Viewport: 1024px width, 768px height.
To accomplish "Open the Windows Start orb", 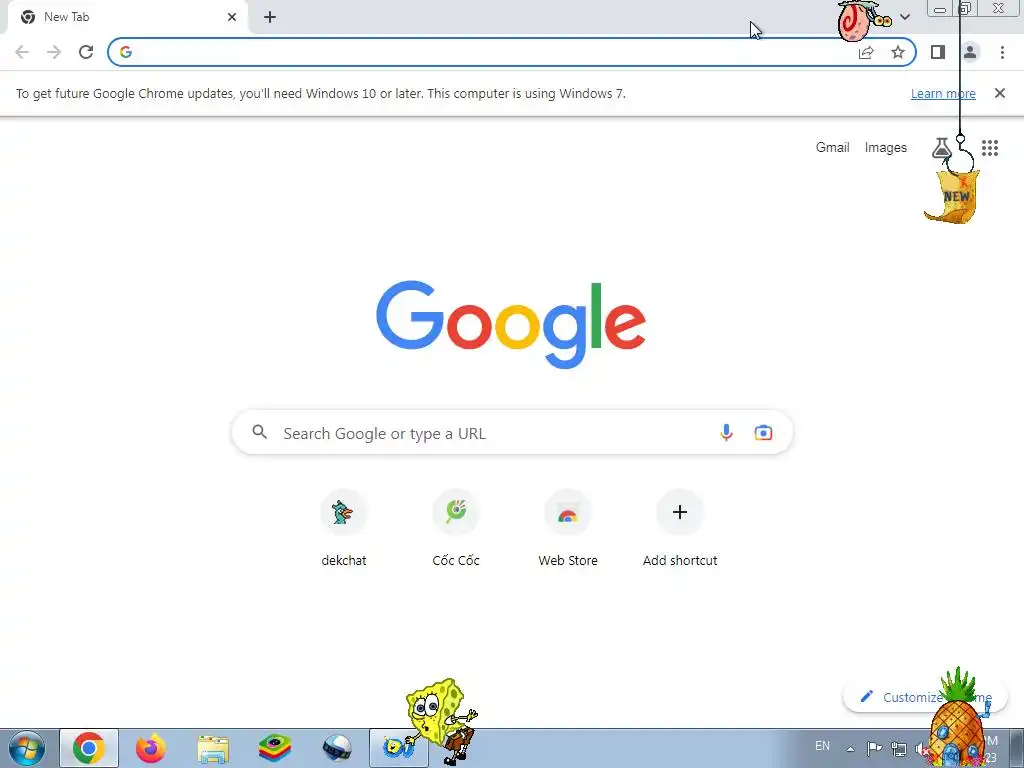I will 27,748.
